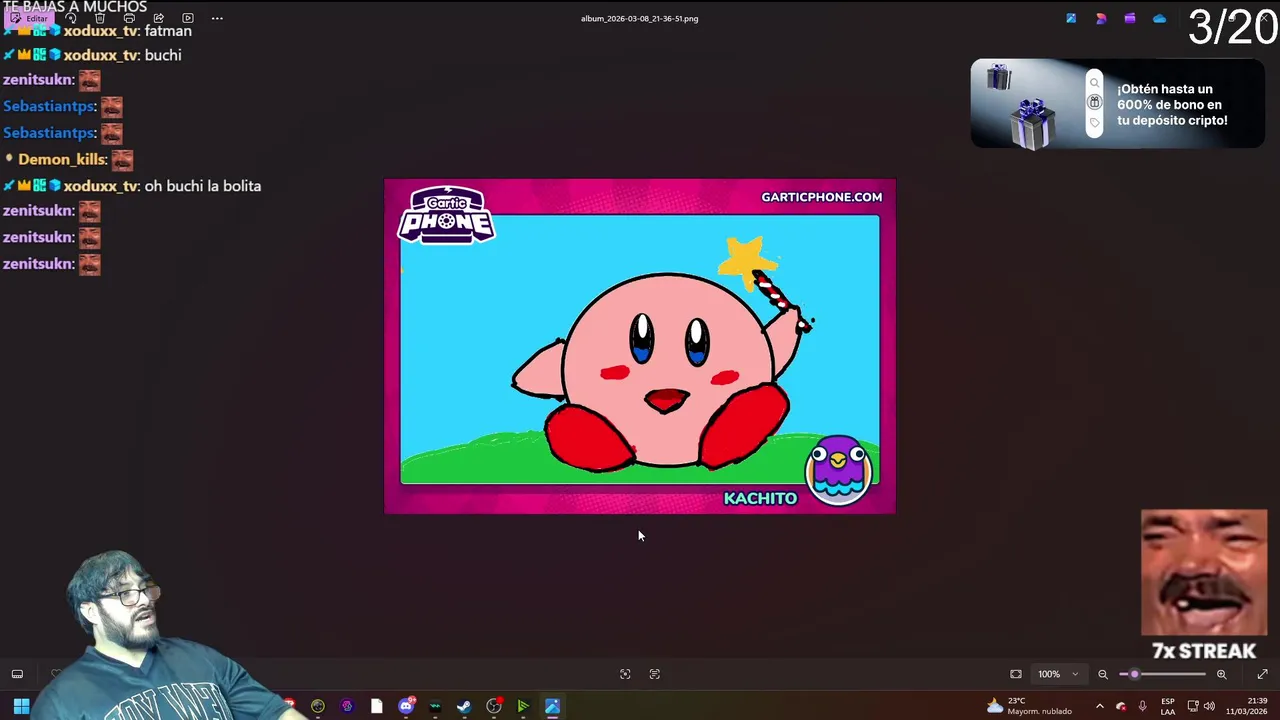Viewport: 1280px width, 720px height.
Task: Click the crypto deposit bonus ad banner
Action: (x=1117, y=104)
